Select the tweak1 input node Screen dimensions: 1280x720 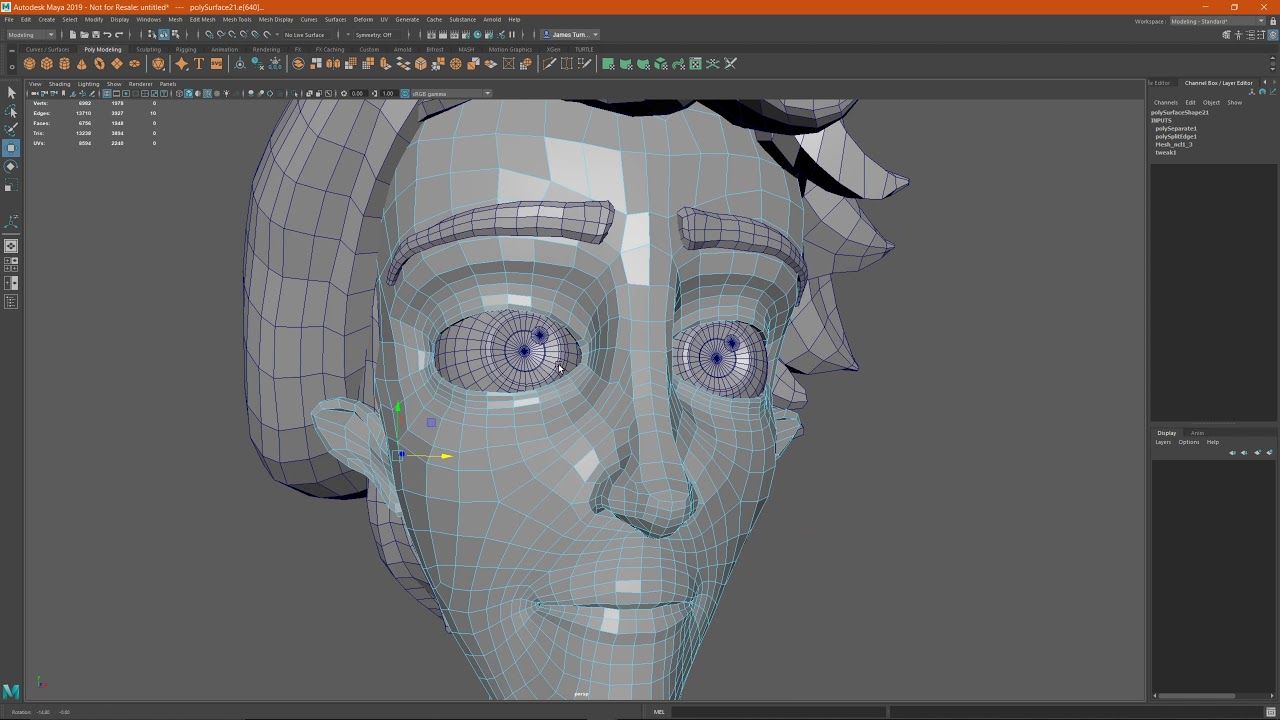click(1166, 153)
